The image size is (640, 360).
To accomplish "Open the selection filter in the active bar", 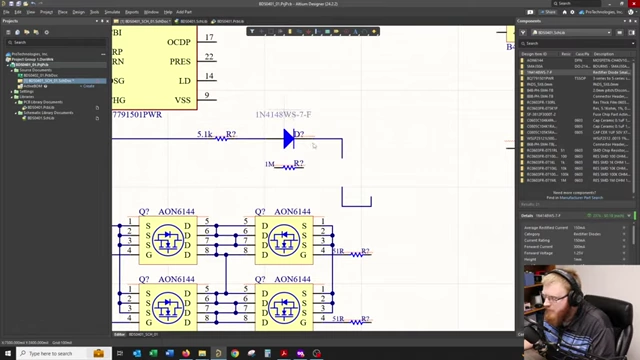I will pyautogui.click(x=252, y=31).
